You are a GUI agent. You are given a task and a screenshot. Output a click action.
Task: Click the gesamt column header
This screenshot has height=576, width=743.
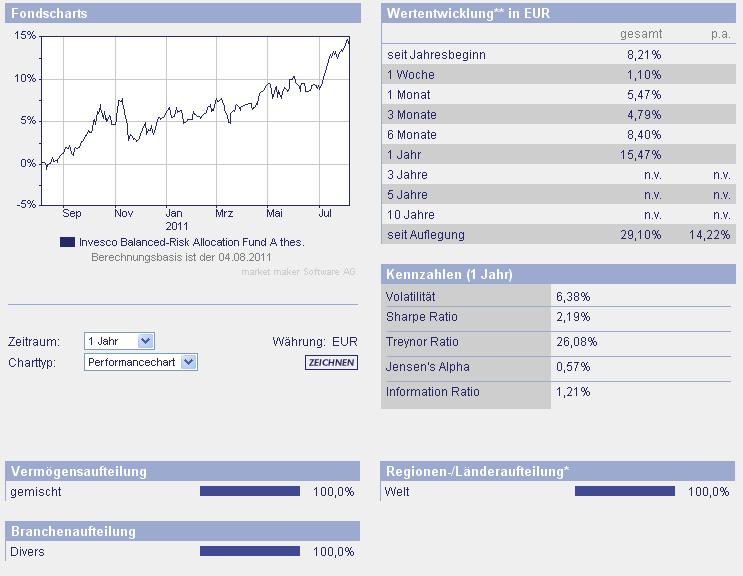click(x=640, y=34)
